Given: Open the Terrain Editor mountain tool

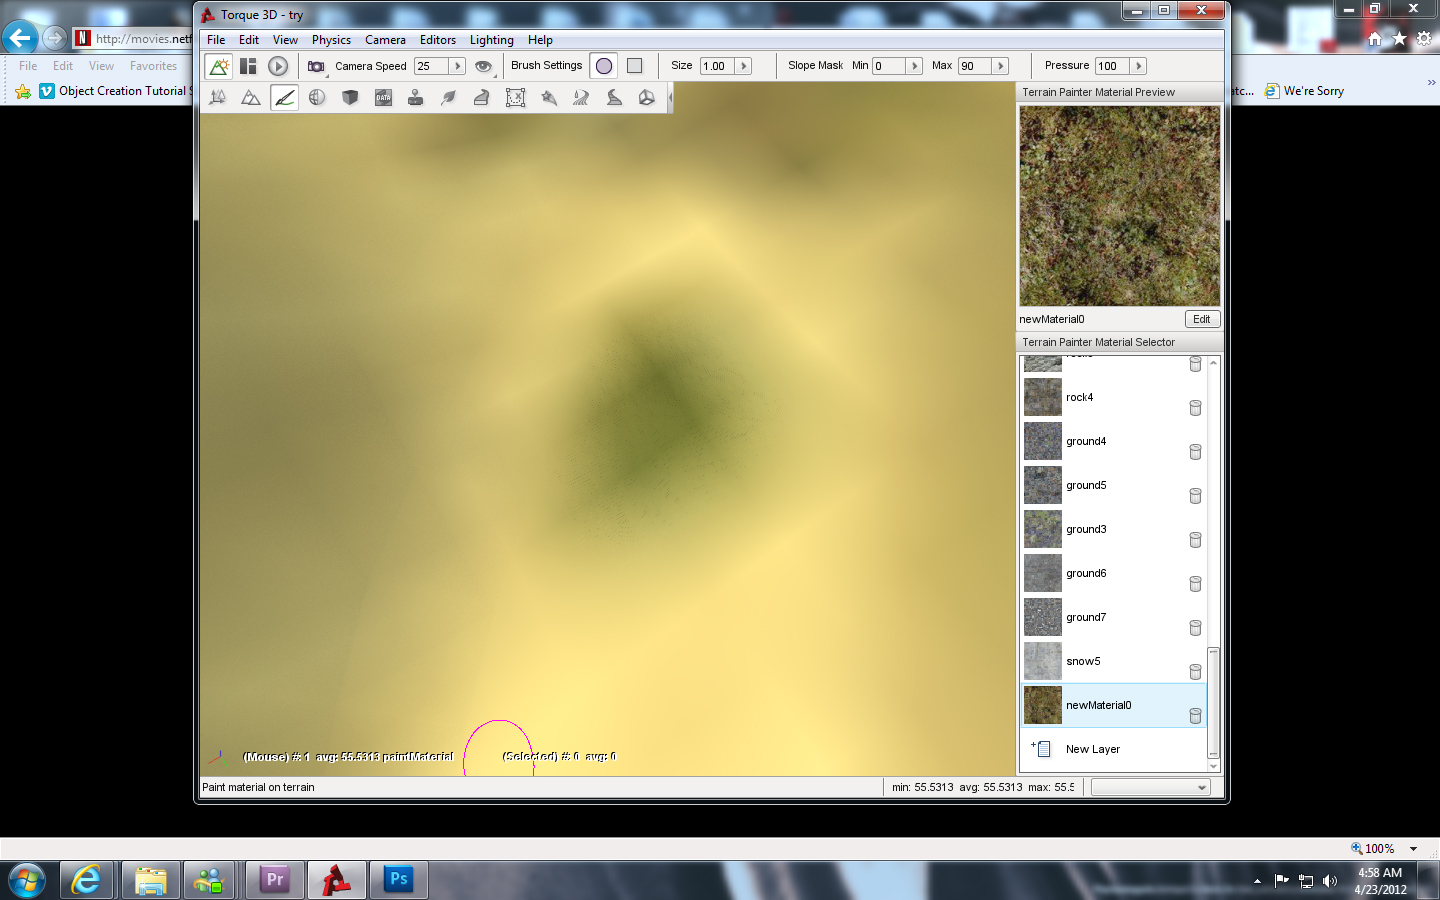Looking at the screenshot, I should tap(251, 97).
